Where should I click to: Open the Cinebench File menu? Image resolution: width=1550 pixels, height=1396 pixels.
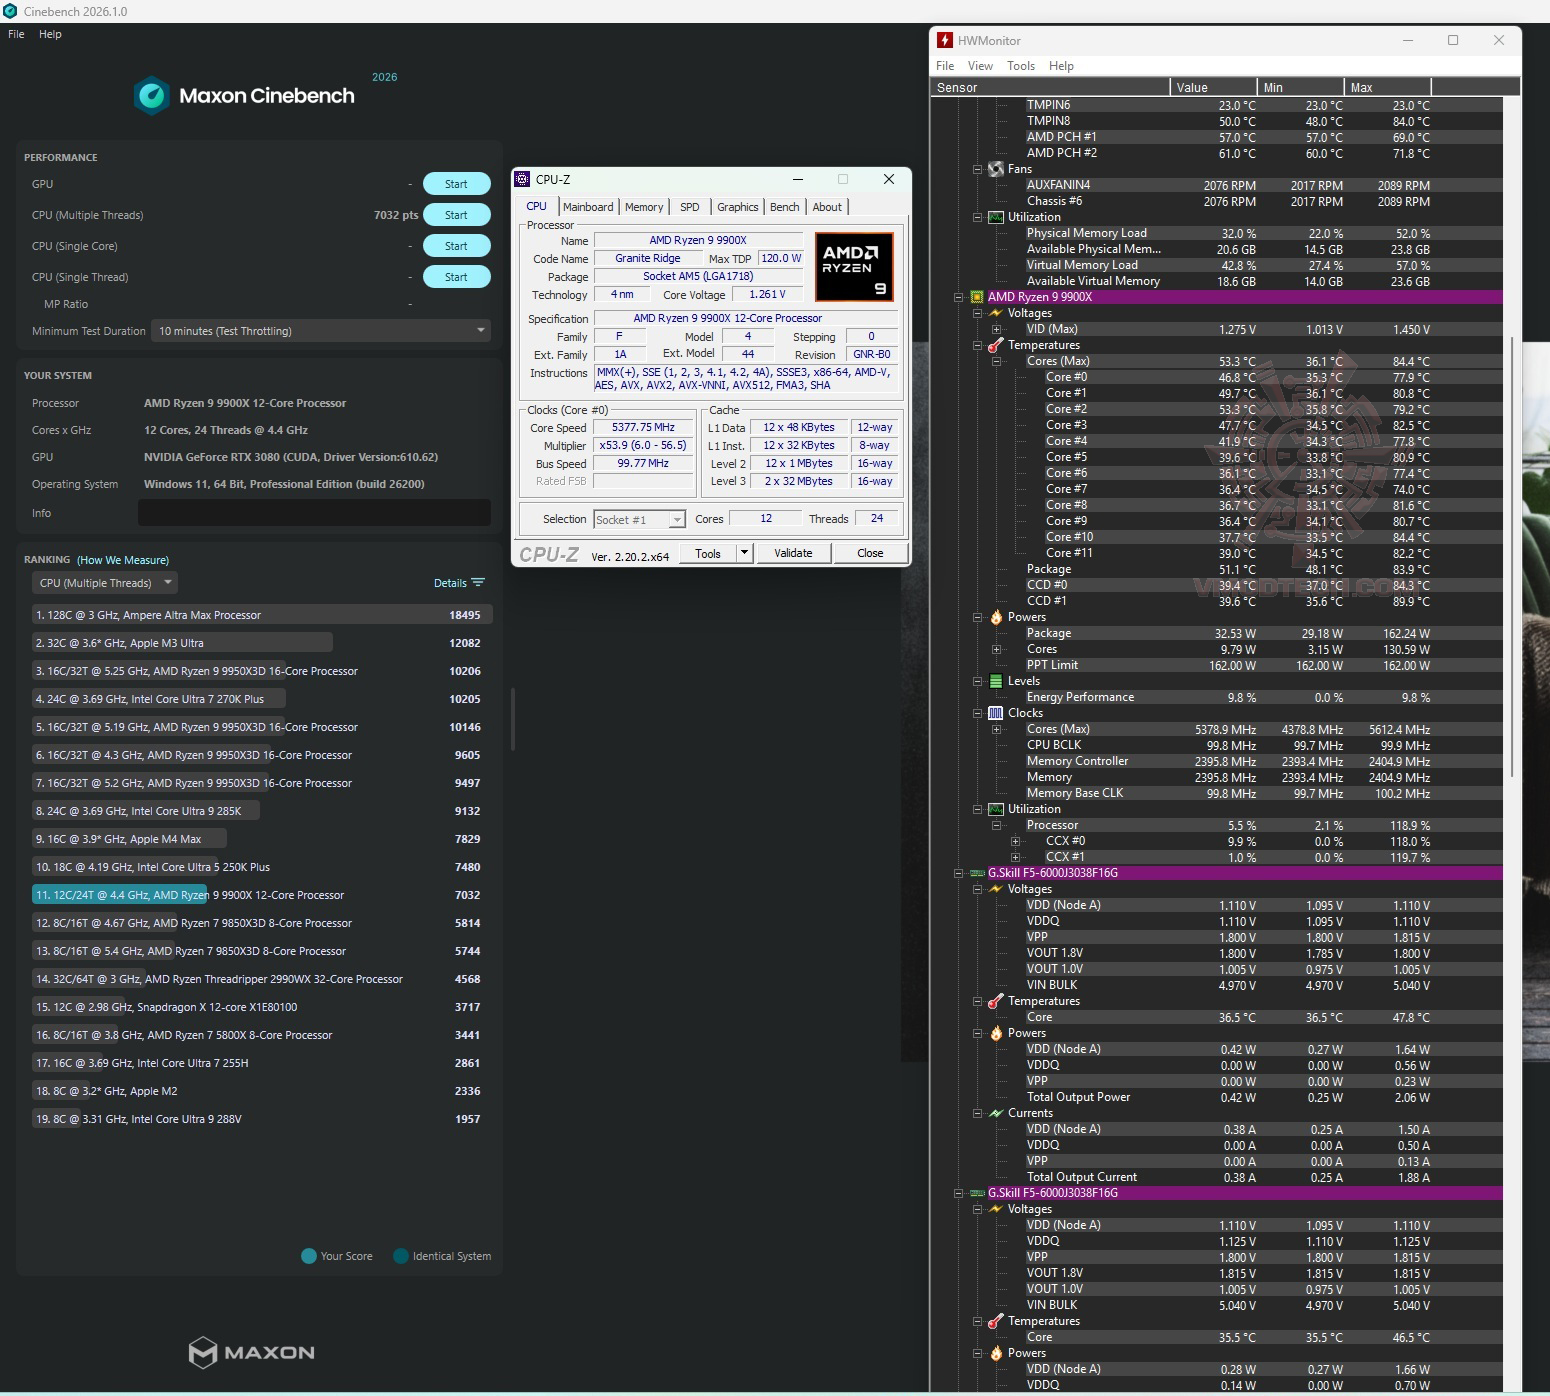click(16, 34)
